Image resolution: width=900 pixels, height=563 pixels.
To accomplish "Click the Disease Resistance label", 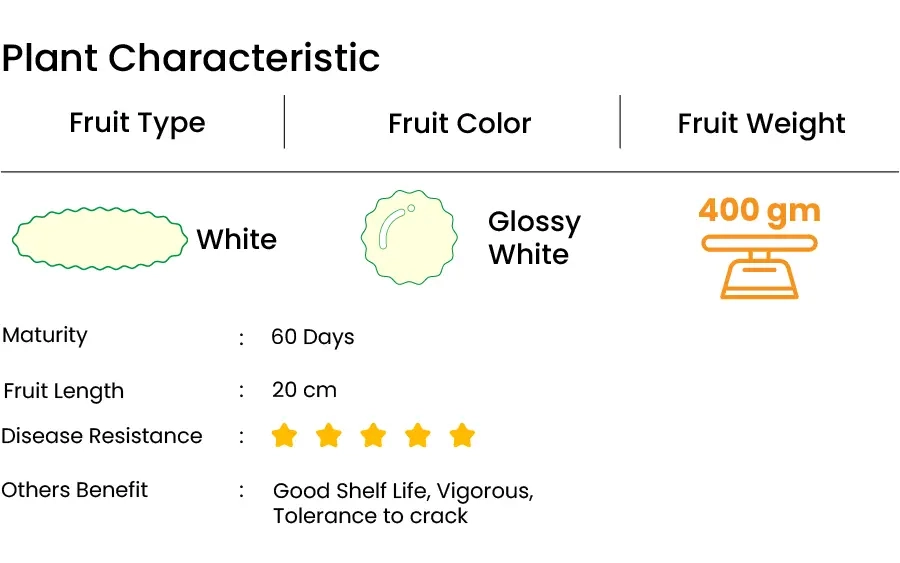I will point(102,436).
